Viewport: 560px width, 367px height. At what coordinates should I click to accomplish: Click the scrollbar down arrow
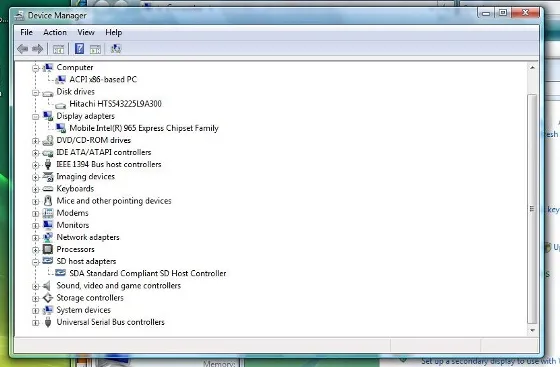[532, 330]
